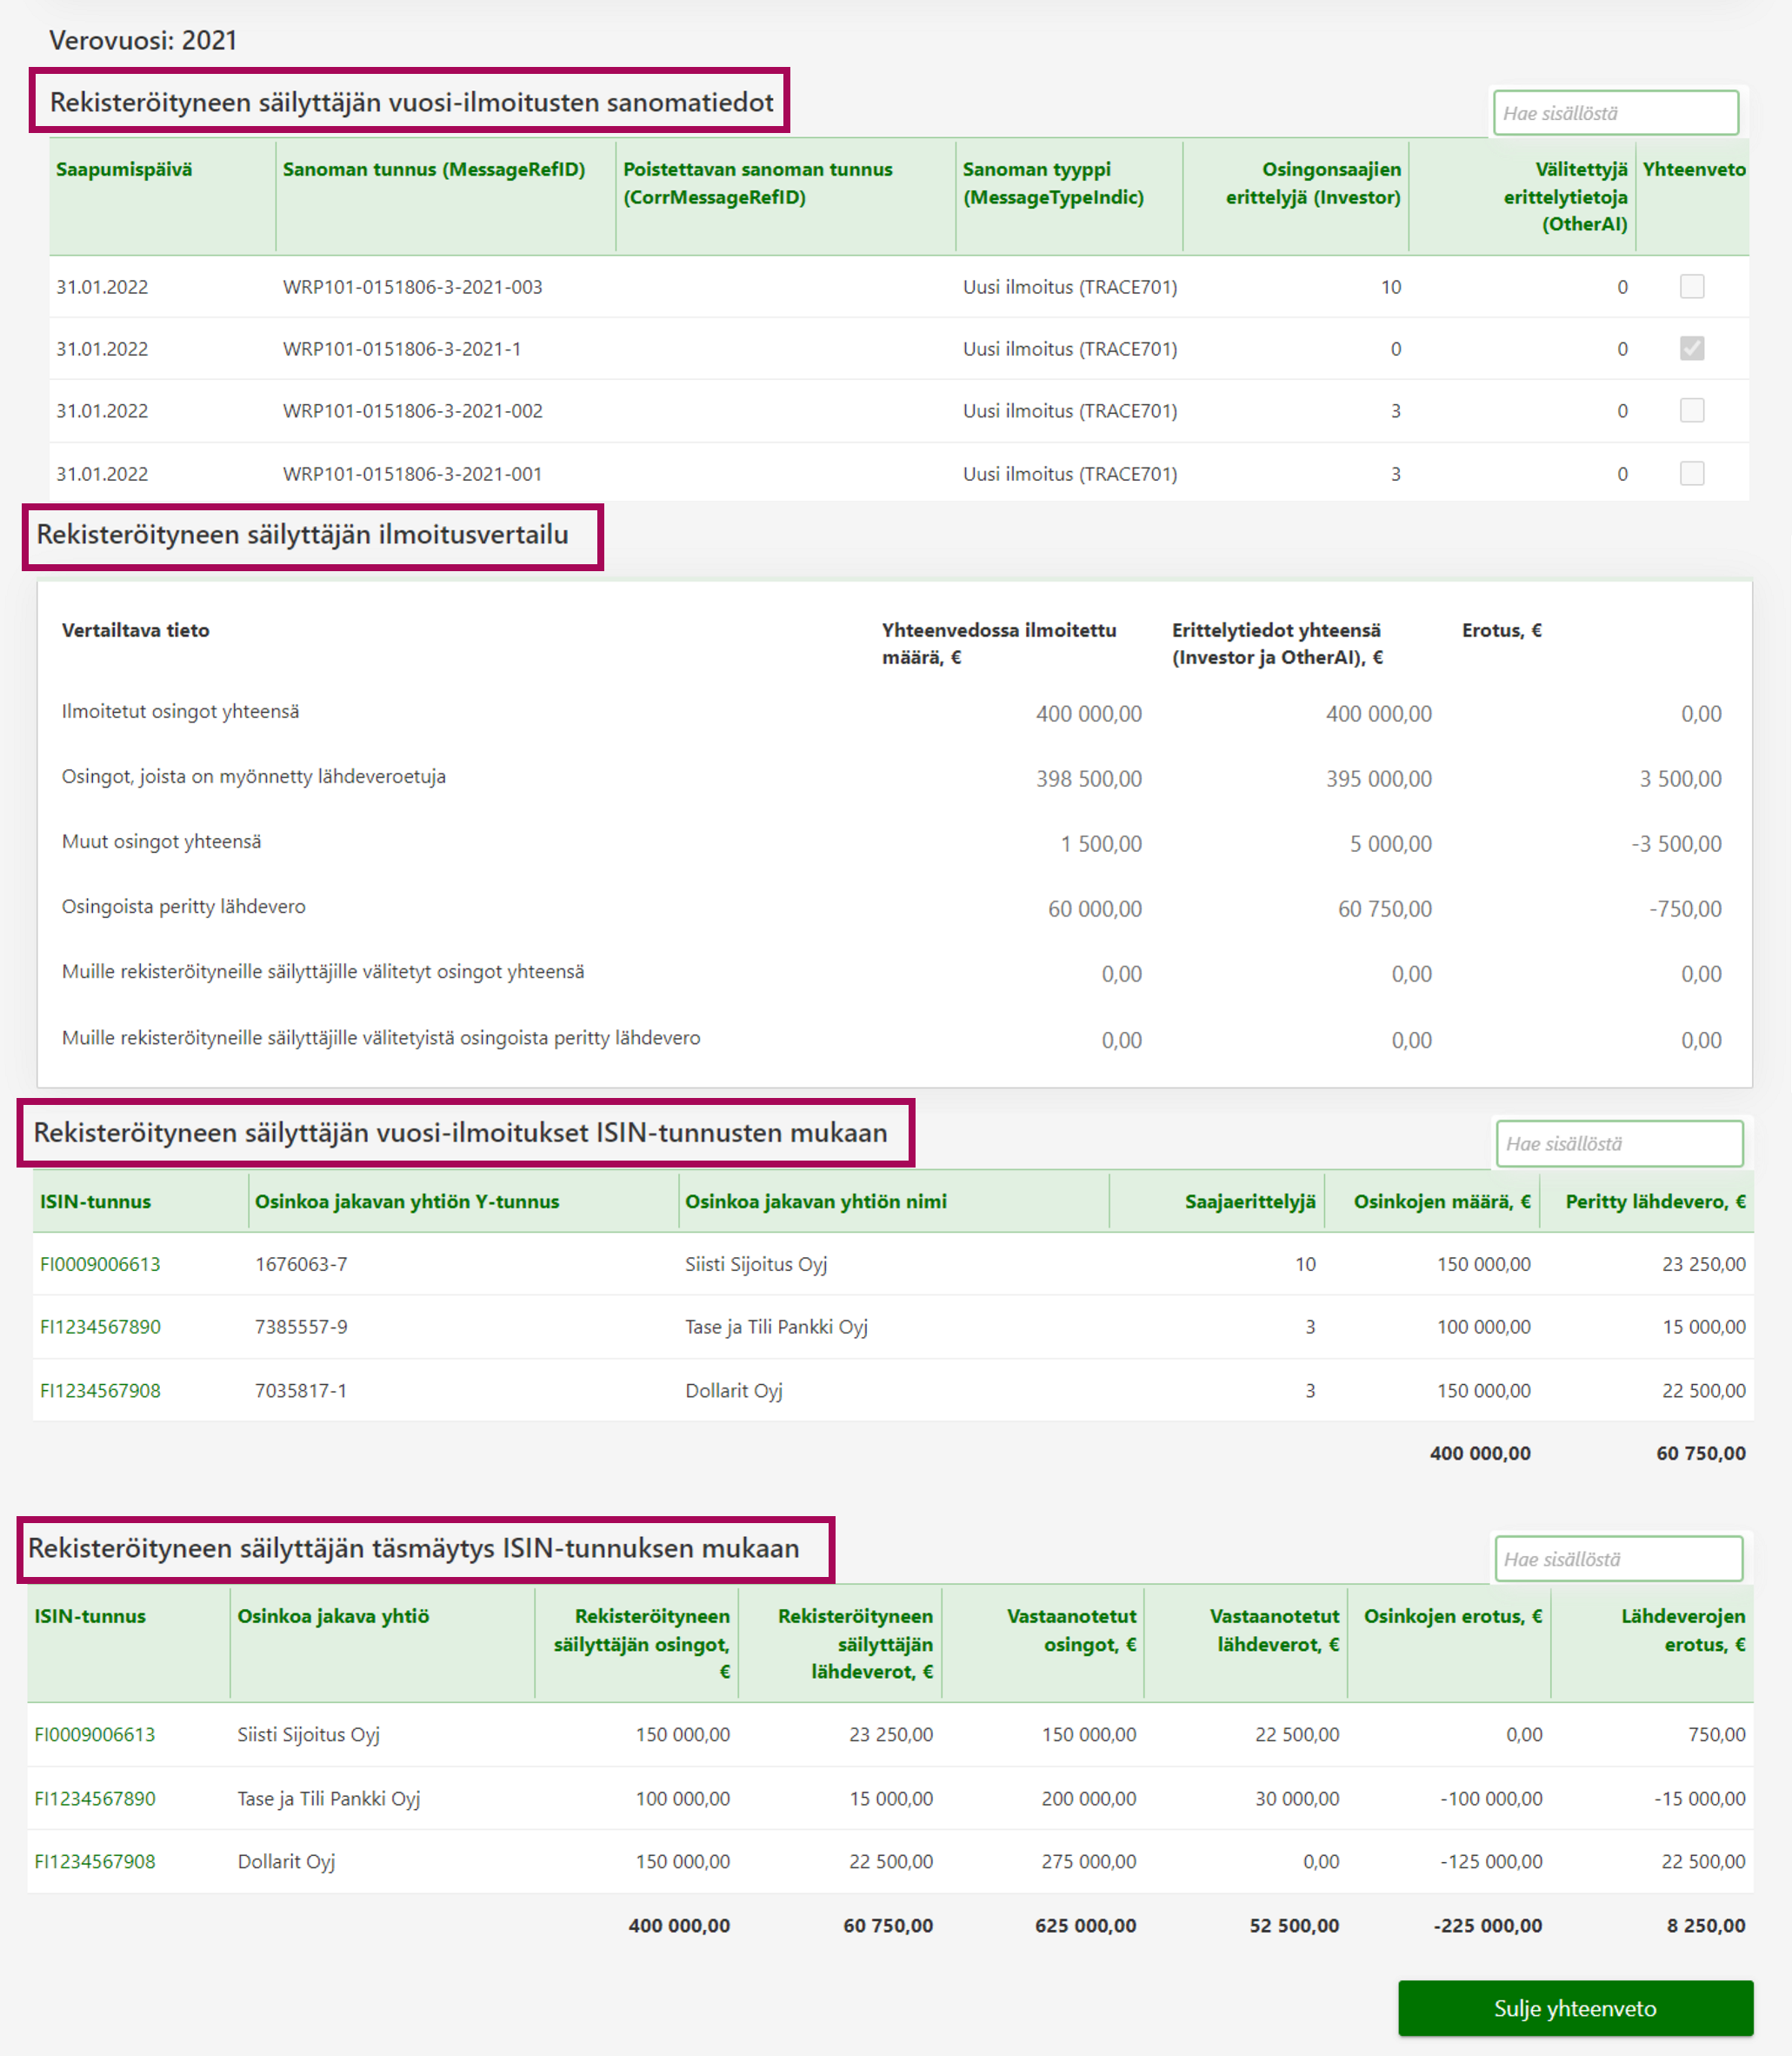The width and height of the screenshot is (1792, 2056).
Task: Toggle checked Yhteenveto checkbox for message 2021-1
Action: click(1691, 349)
